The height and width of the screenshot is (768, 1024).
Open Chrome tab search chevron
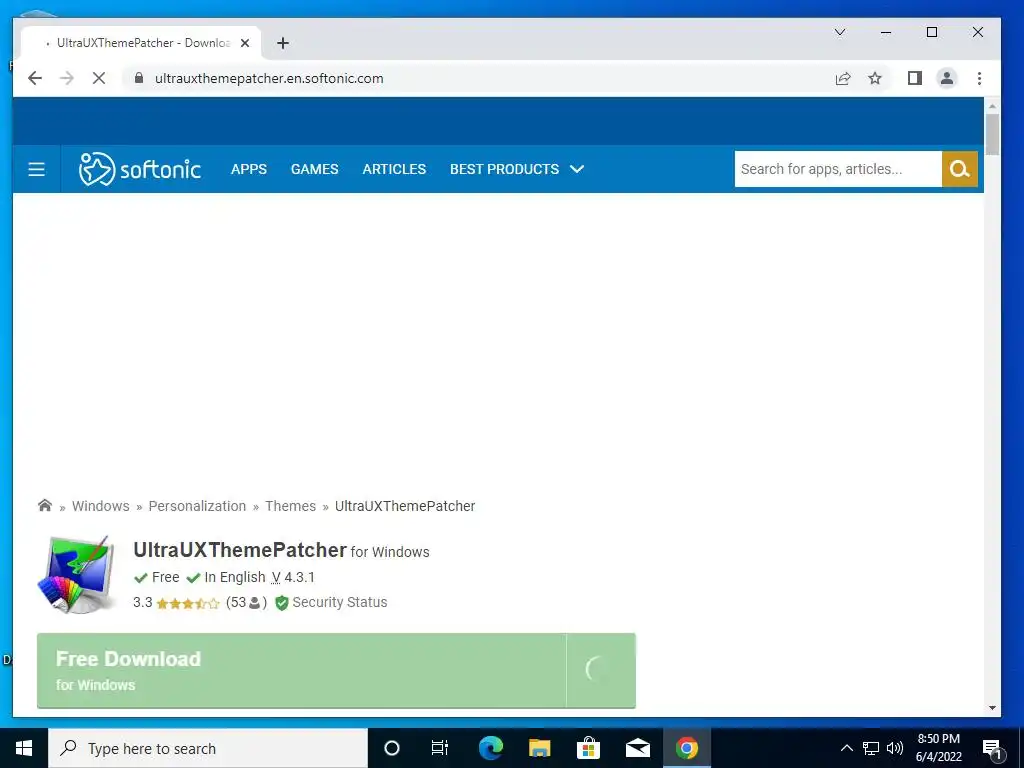tap(840, 32)
